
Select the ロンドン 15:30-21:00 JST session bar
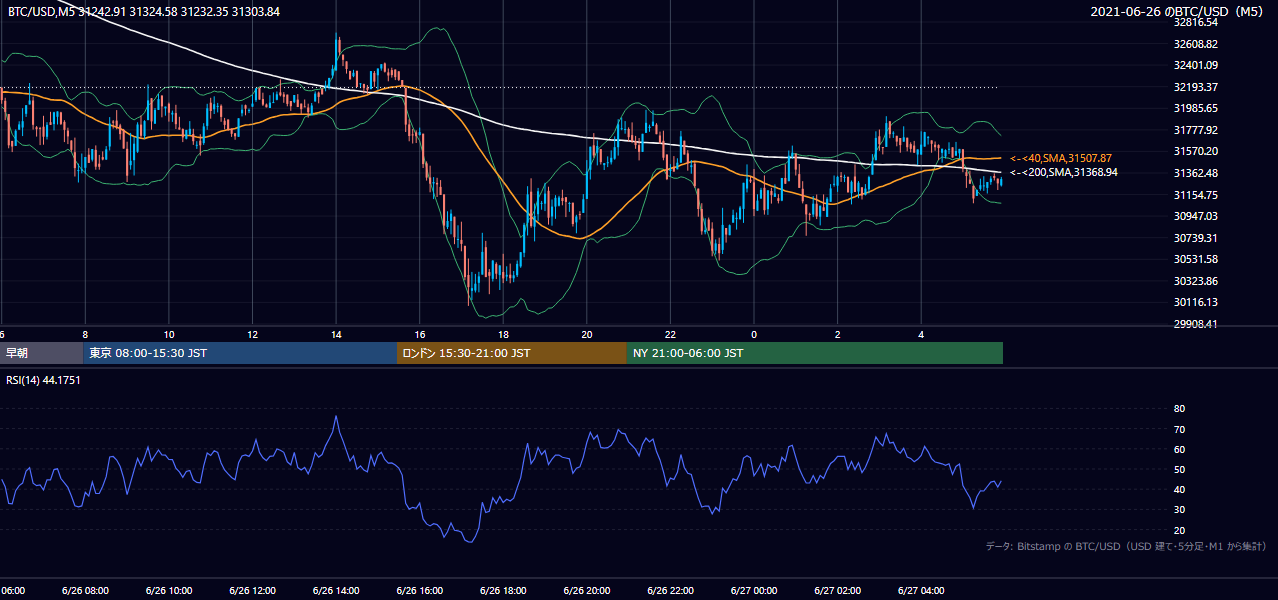pyautogui.click(x=512, y=353)
